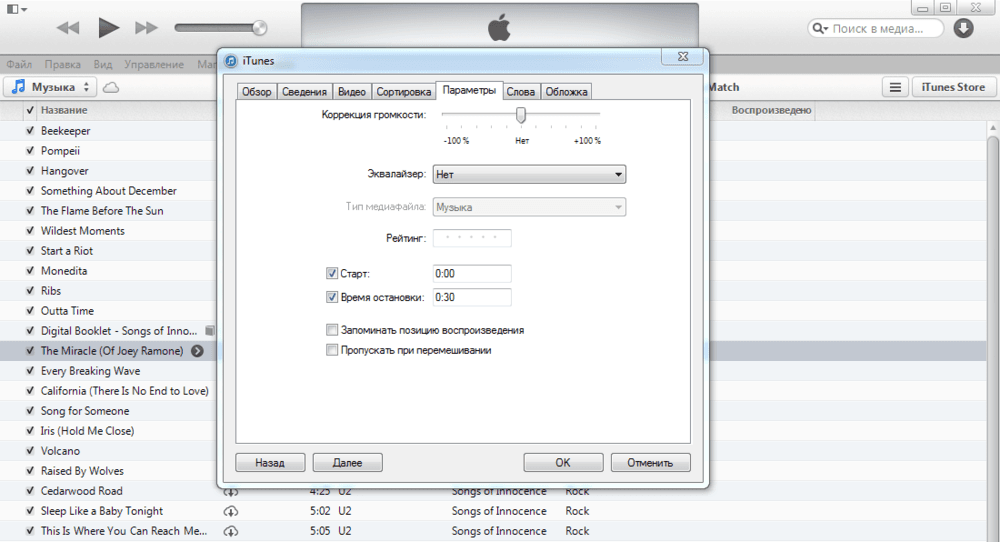
Task: Click the Старт time input field
Action: [472, 274]
